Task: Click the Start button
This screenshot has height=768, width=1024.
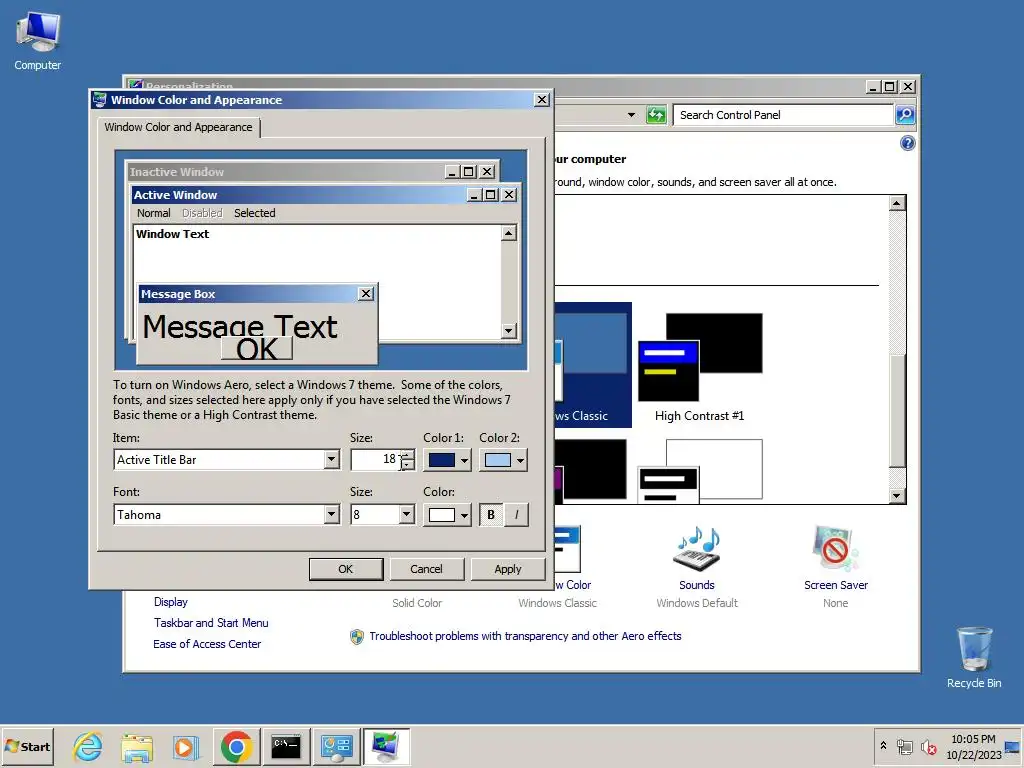Action: (x=27, y=746)
